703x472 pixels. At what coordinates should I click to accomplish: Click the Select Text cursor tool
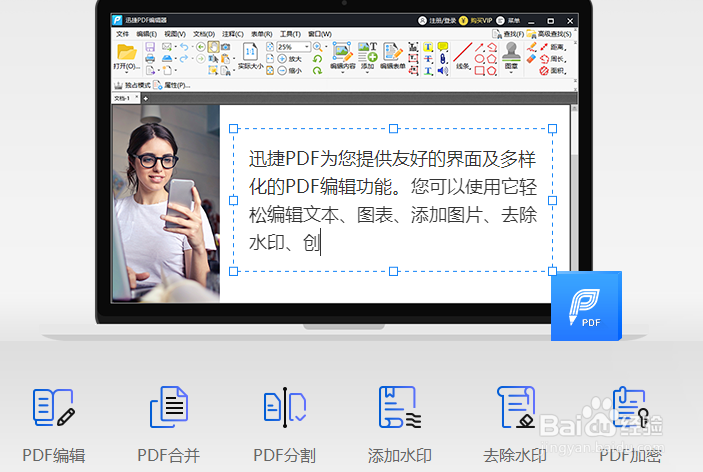(x=213, y=59)
